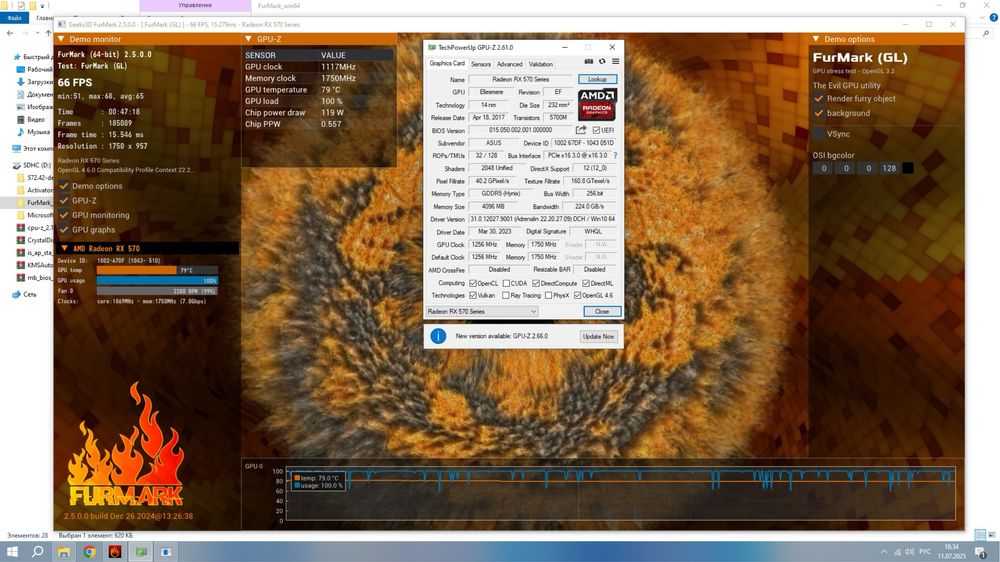Collapse the Demo monitor panel
1000x562 pixels.
coord(62,40)
